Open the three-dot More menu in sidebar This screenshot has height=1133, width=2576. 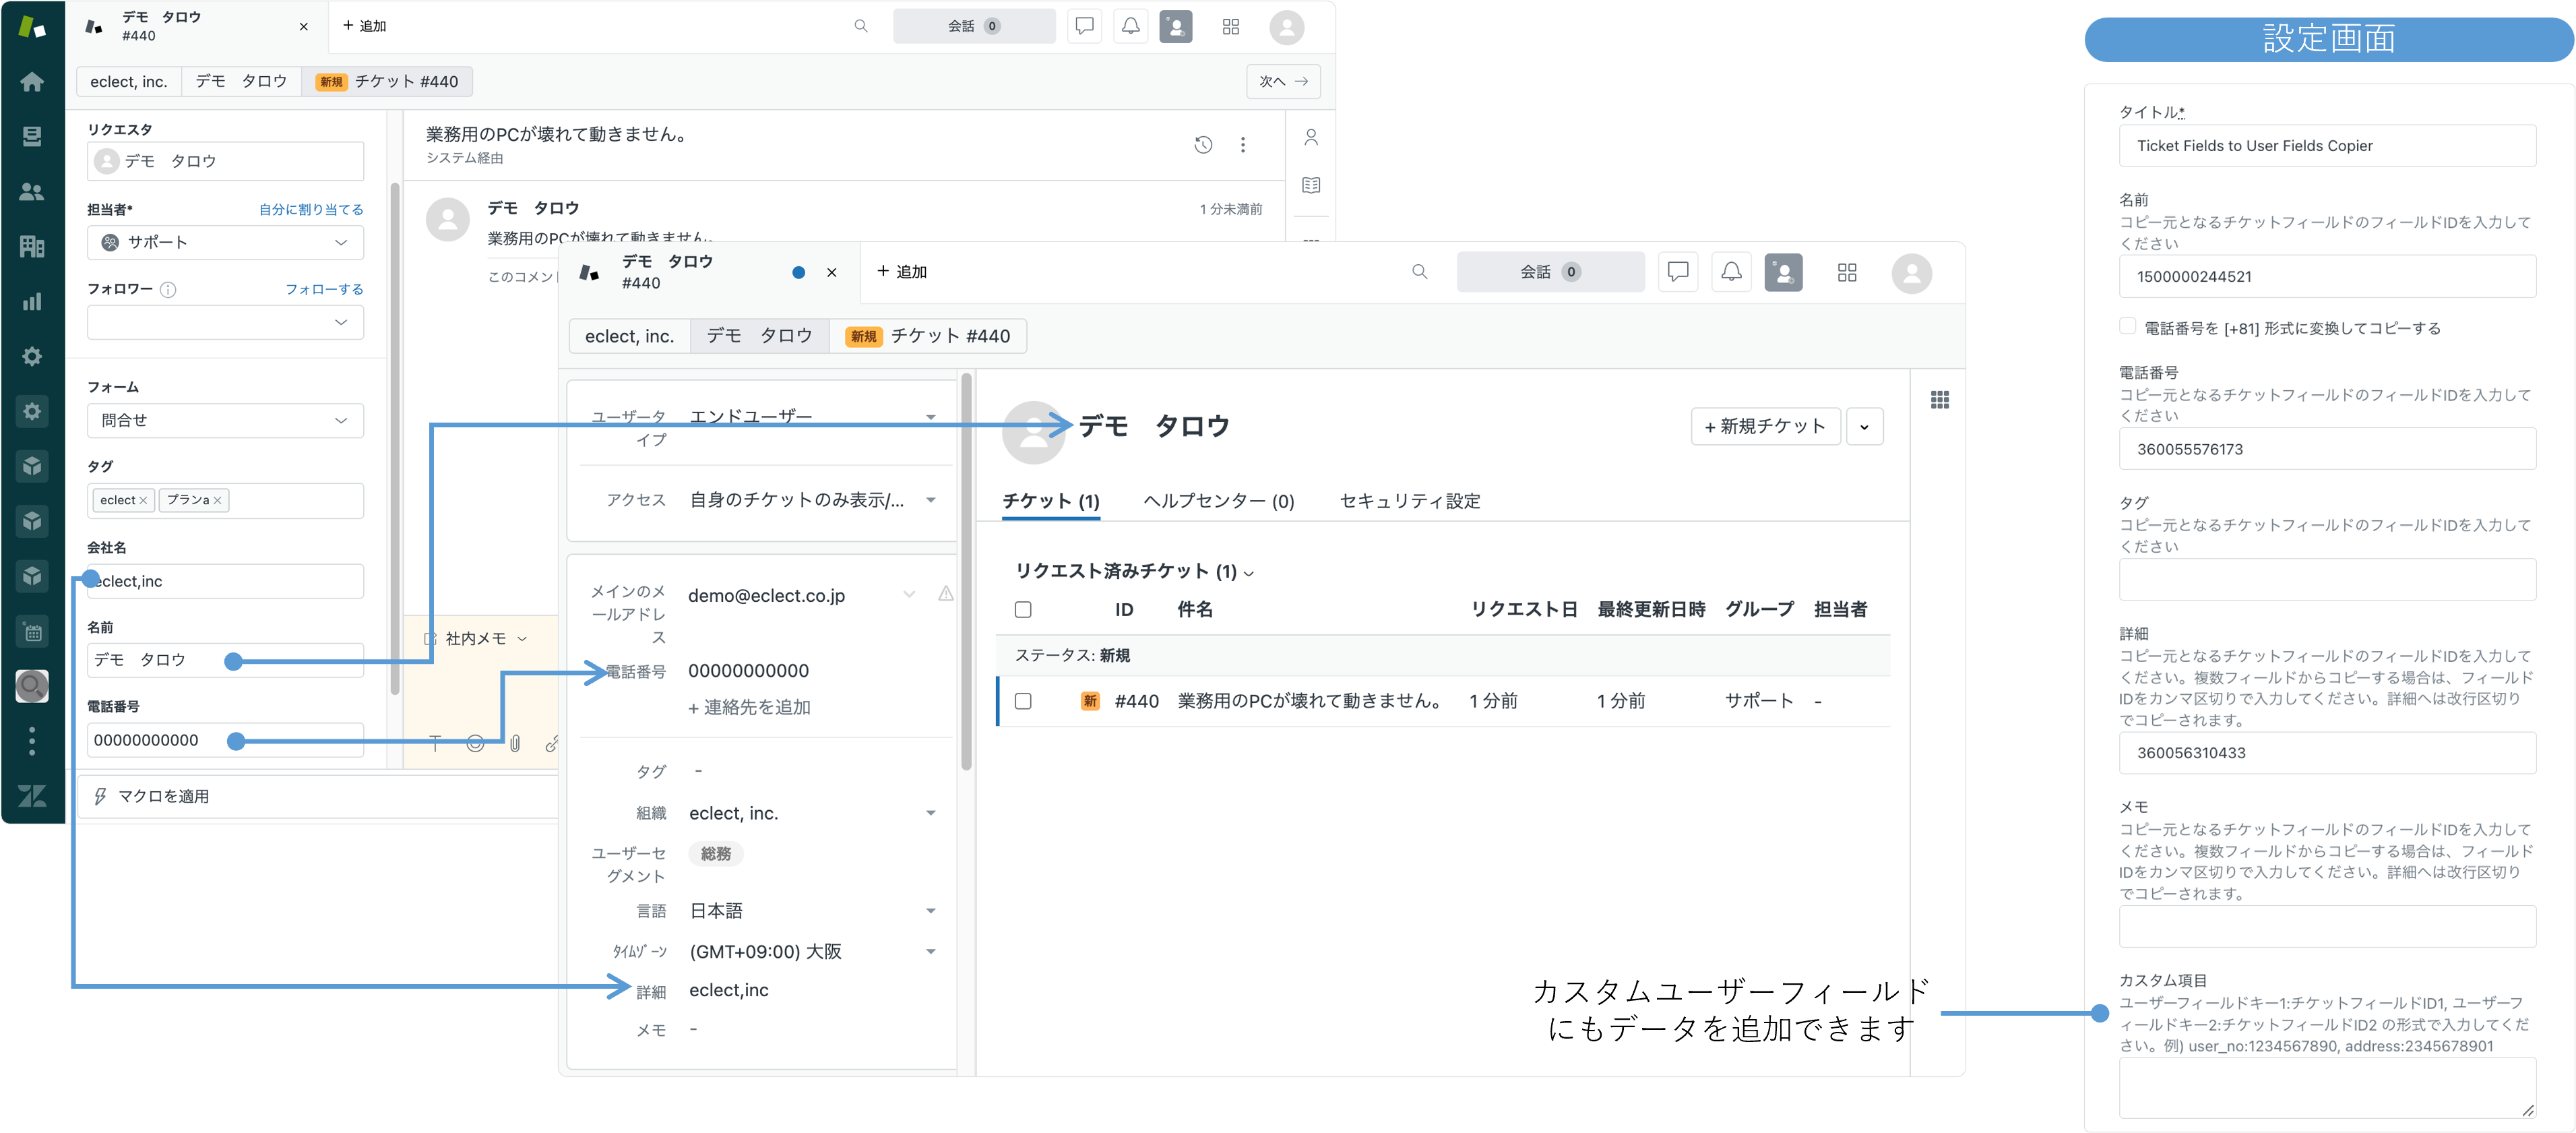pyautogui.click(x=32, y=741)
